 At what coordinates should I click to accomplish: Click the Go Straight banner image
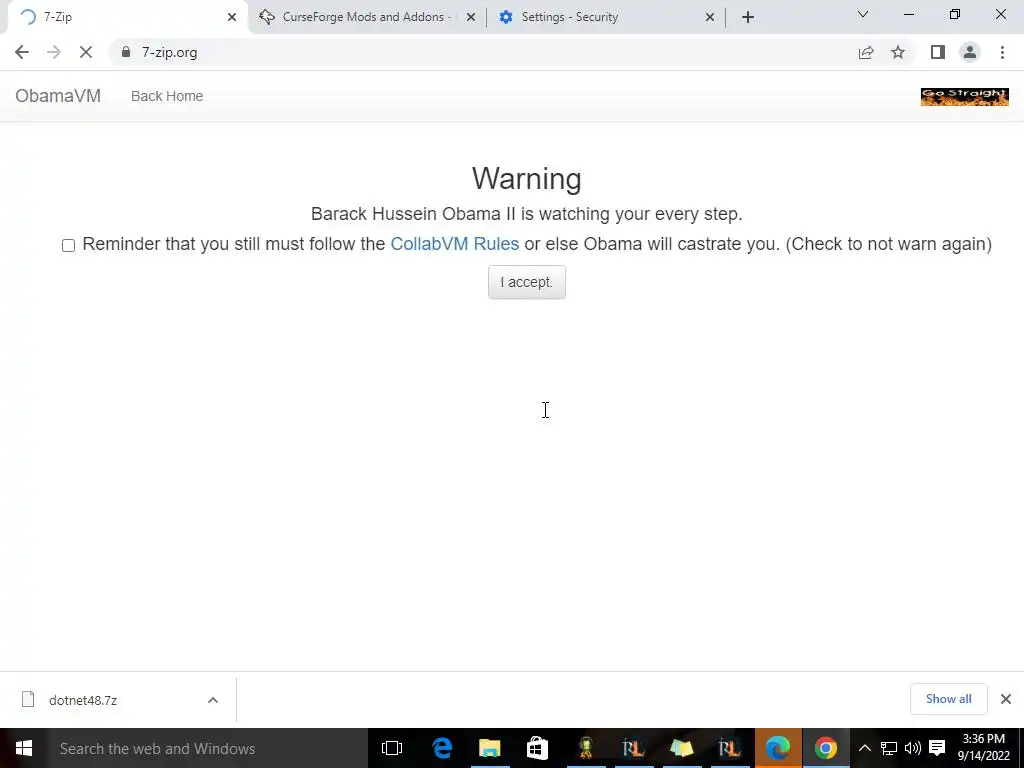coord(965,97)
